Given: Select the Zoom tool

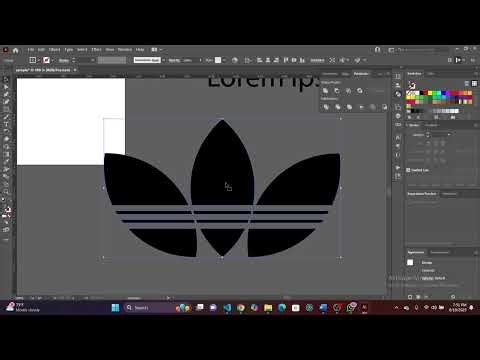Looking at the screenshot, I should pos(6,192).
